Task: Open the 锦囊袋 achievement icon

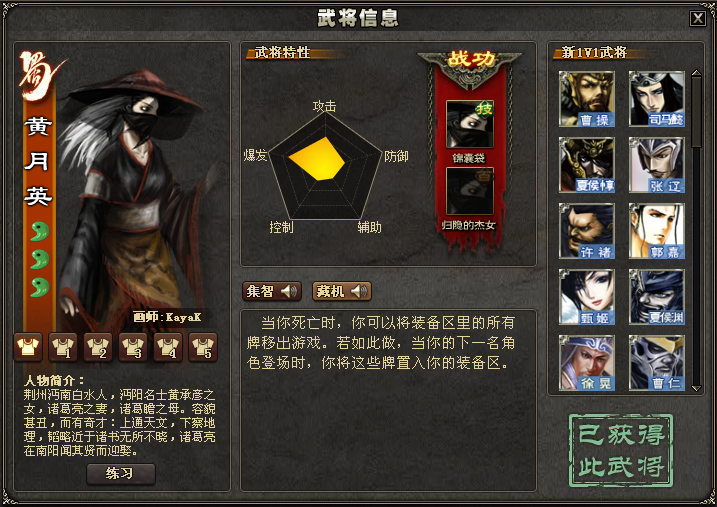Action: tap(470, 124)
